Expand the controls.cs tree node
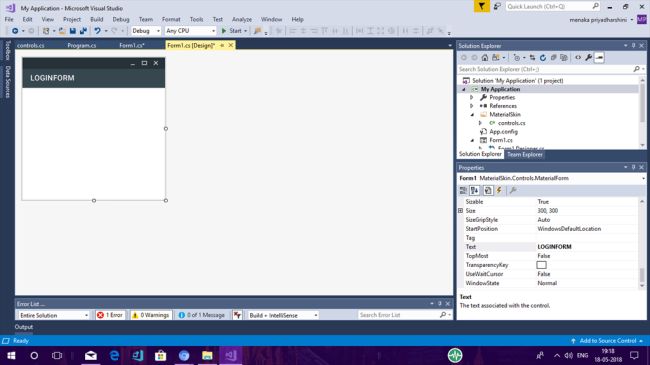The width and height of the screenshot is (650, 365). 480,123
